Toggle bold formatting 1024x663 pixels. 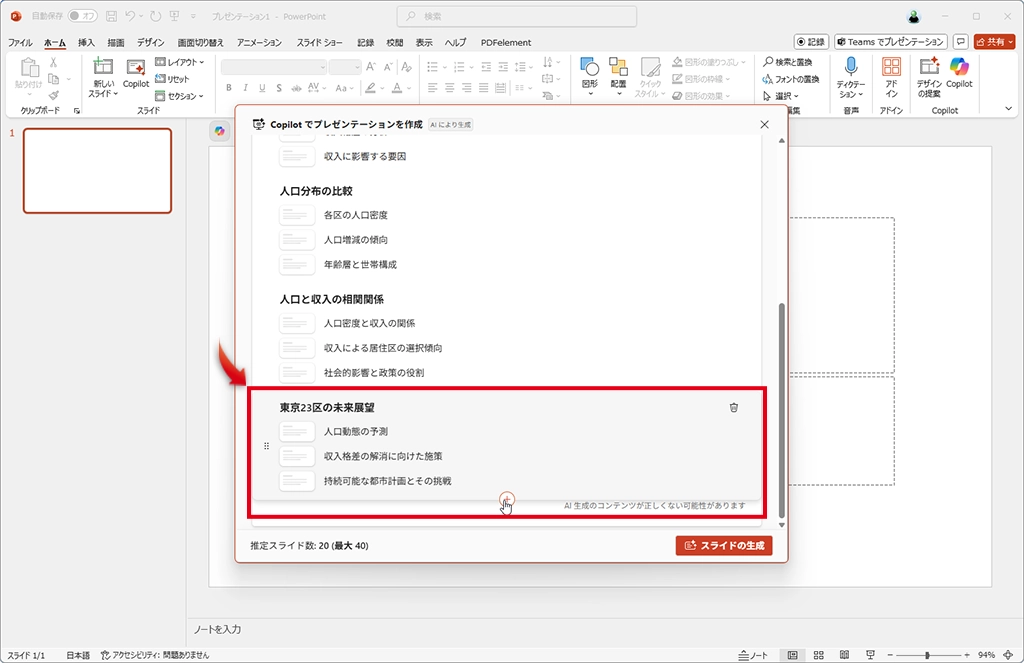(x=229, y=88)
